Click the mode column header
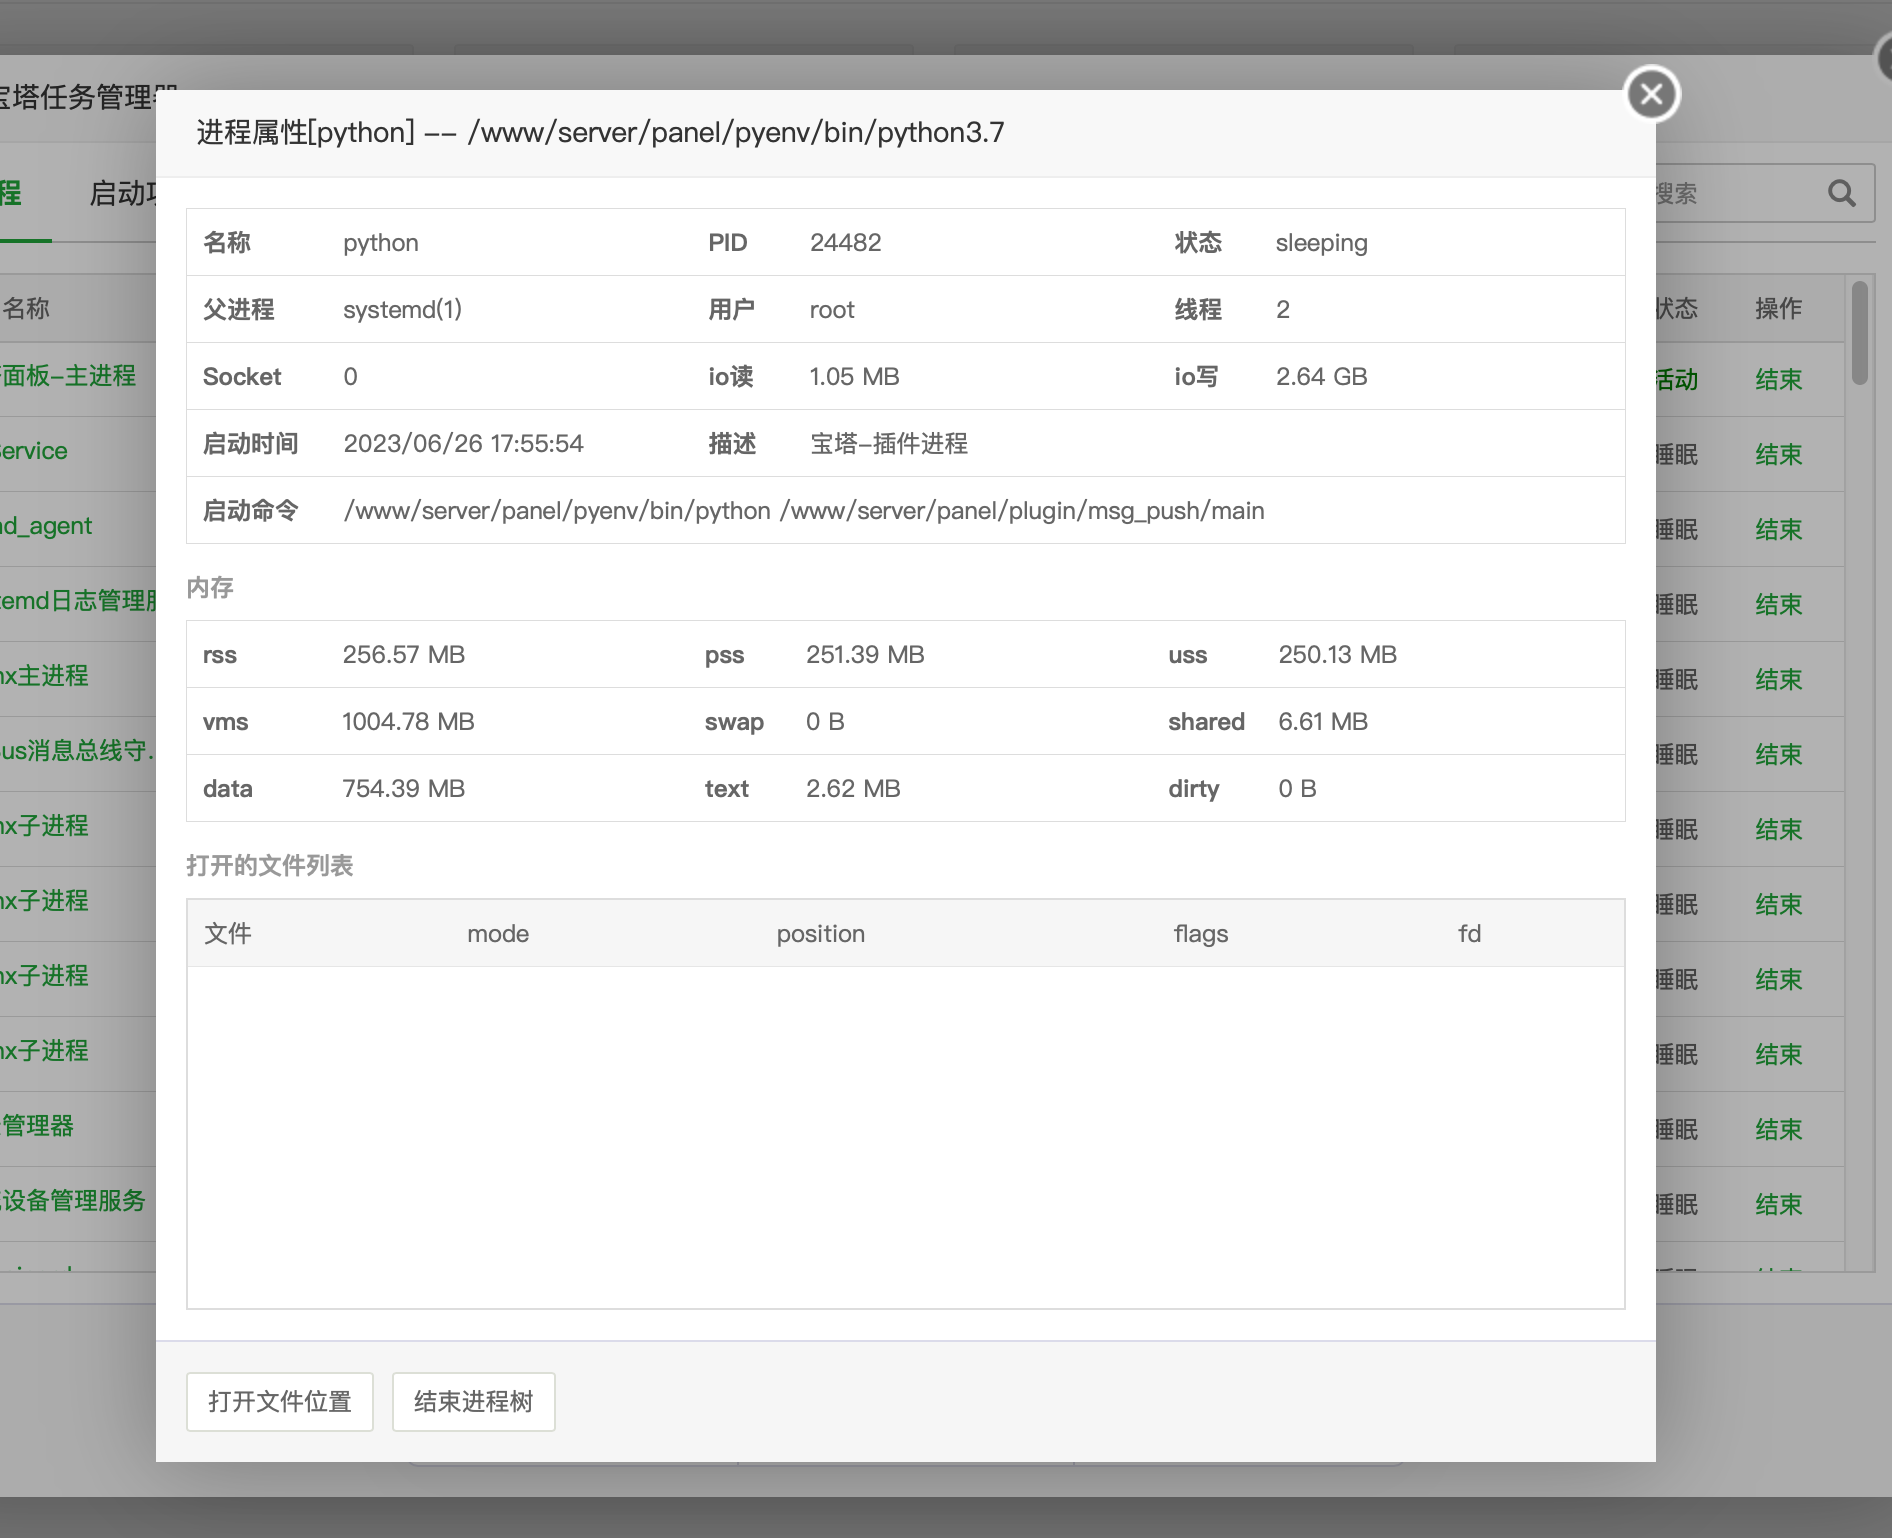The width and height of the screenshot is (1892, 1538). pyautogui.click(x=498, y=934)
